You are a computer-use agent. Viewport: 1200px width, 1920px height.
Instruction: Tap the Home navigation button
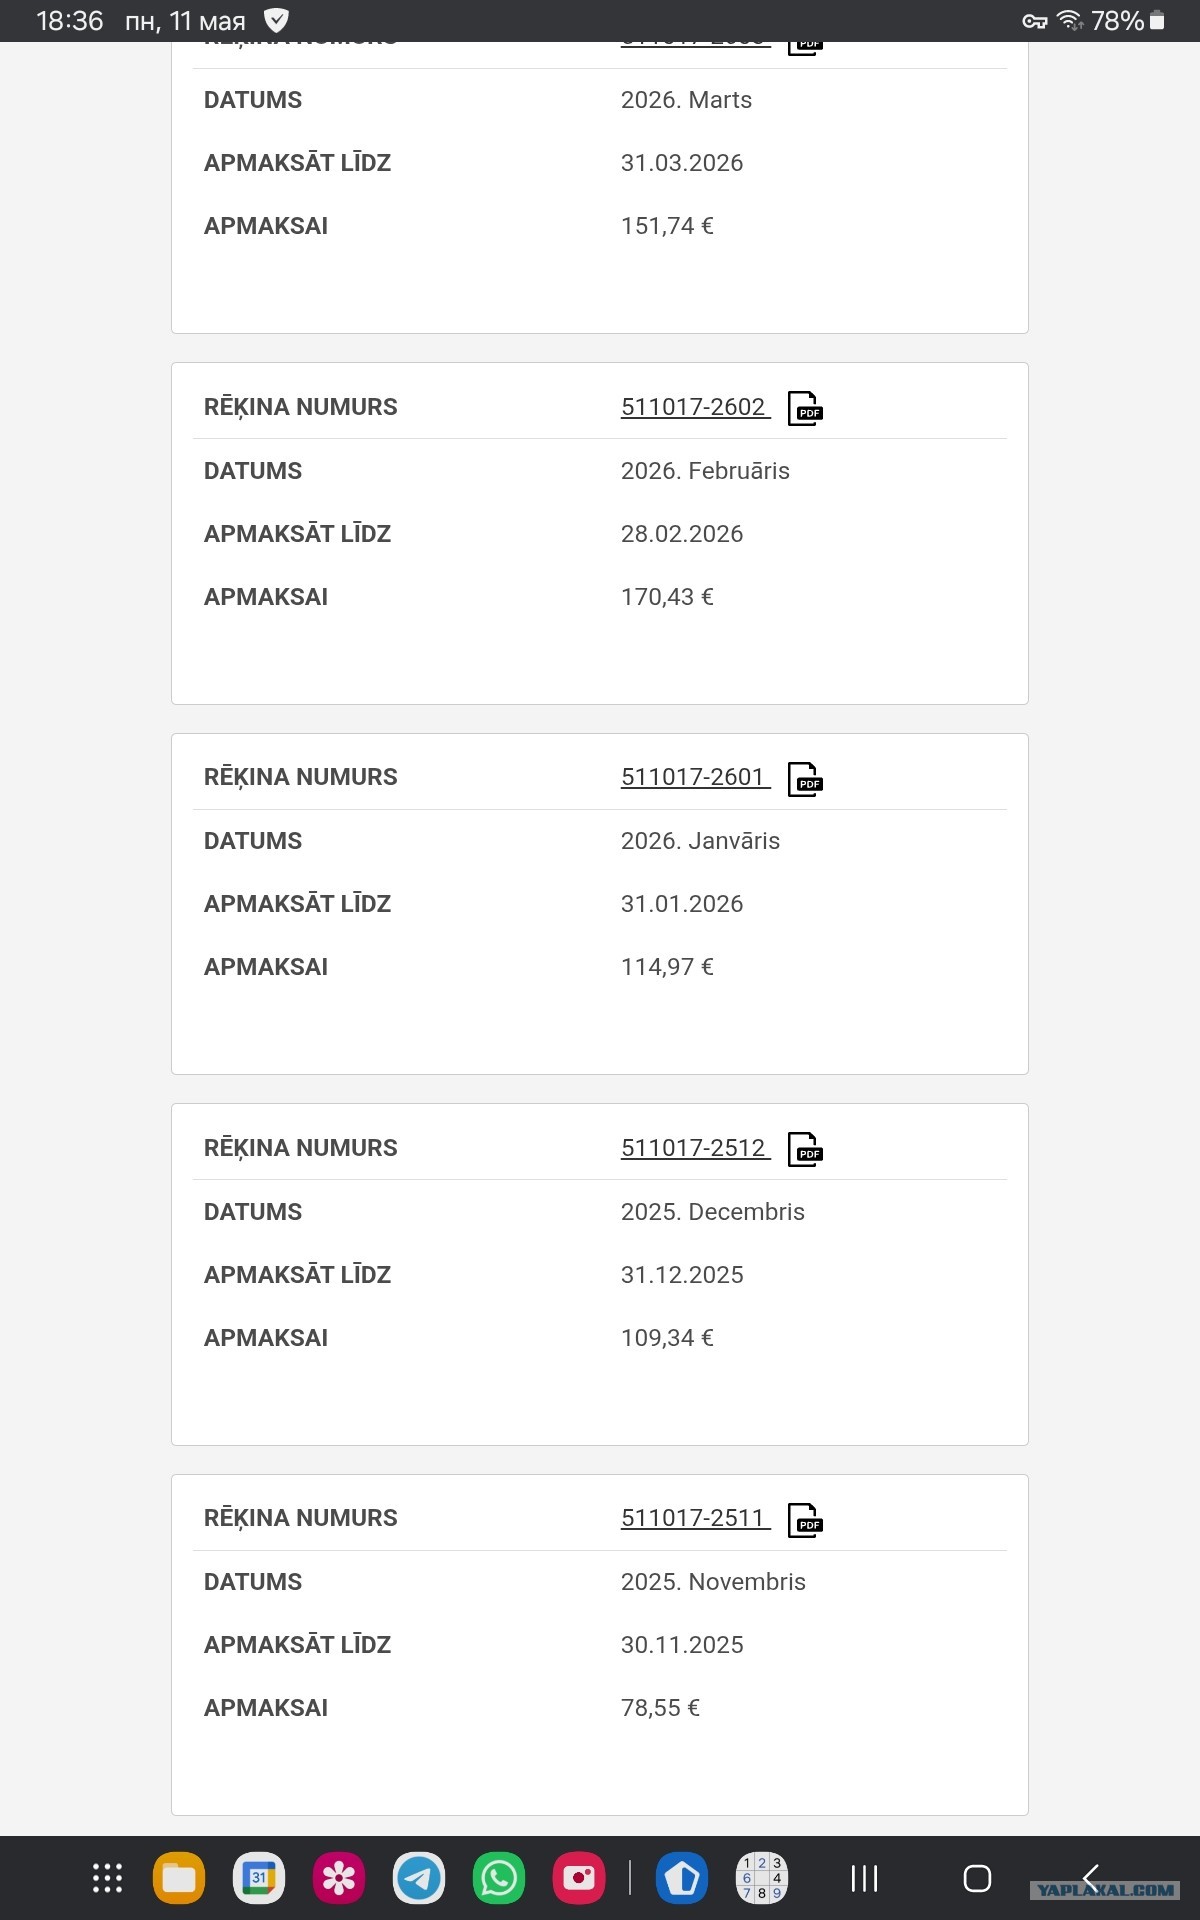977,1878
